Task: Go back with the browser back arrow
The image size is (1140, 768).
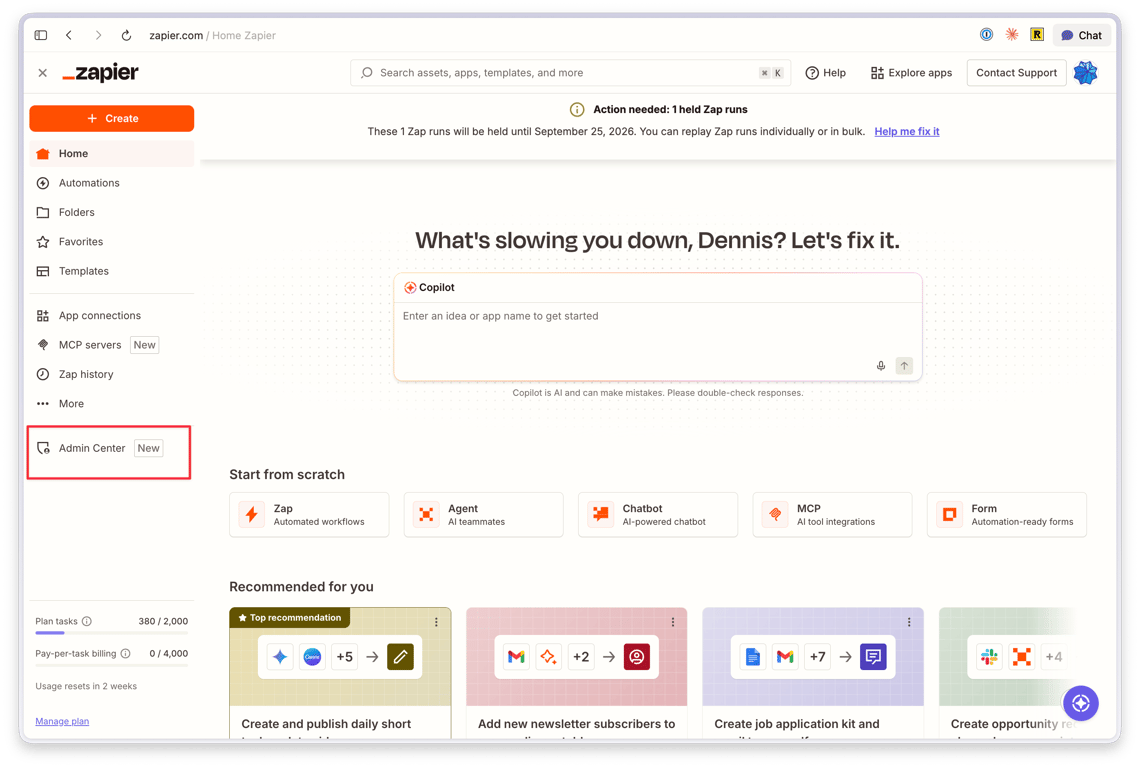Action: click(69, 35)
